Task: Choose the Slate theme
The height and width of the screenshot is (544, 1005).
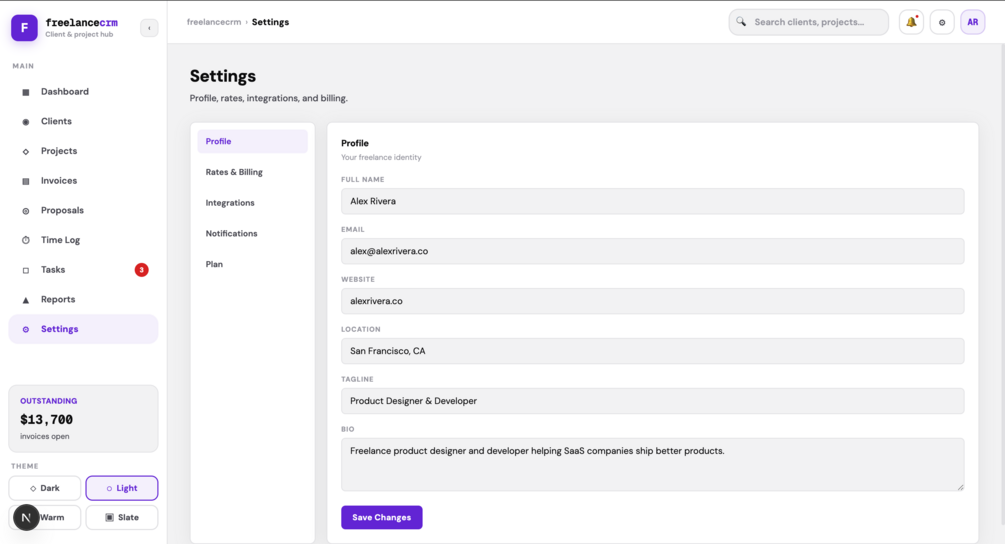Action: pos(122,517)
